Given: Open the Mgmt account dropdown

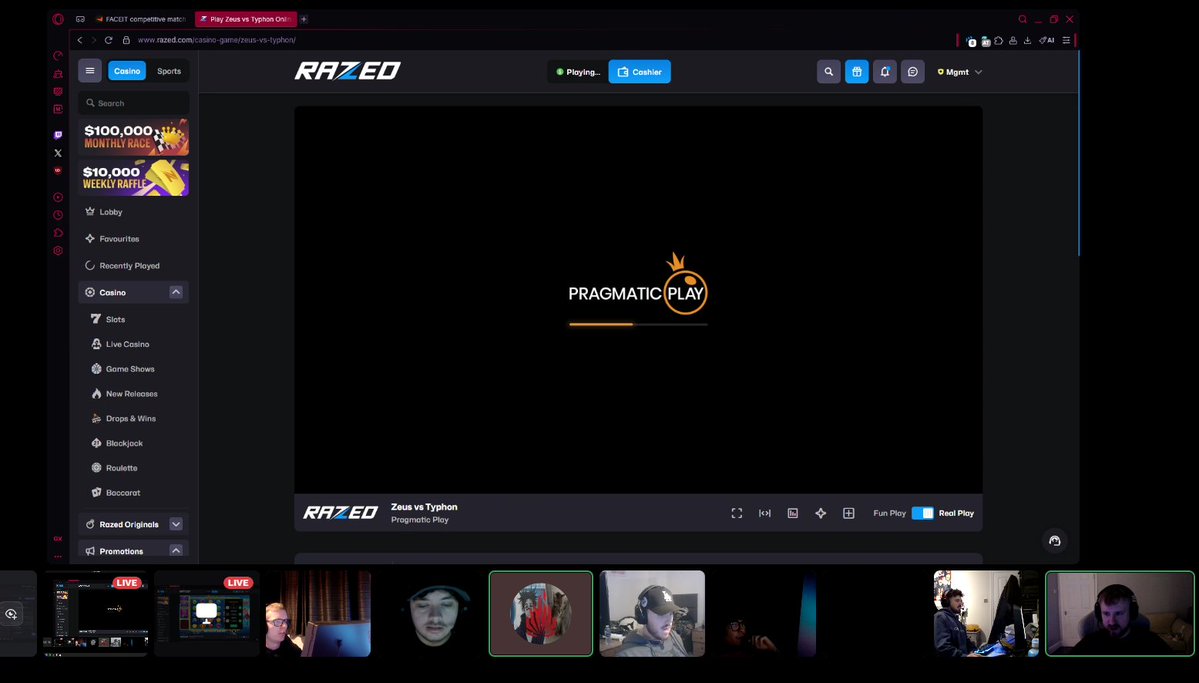Looking at the screenshot, I should (x=960, y=72).
